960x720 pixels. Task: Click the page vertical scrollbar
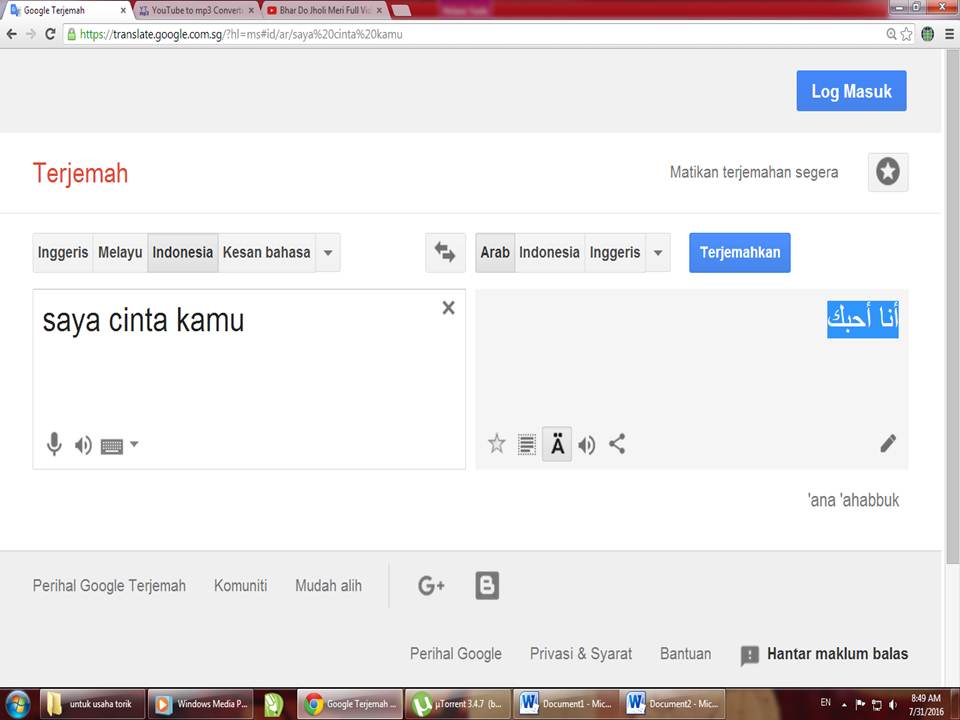point(953,306)
